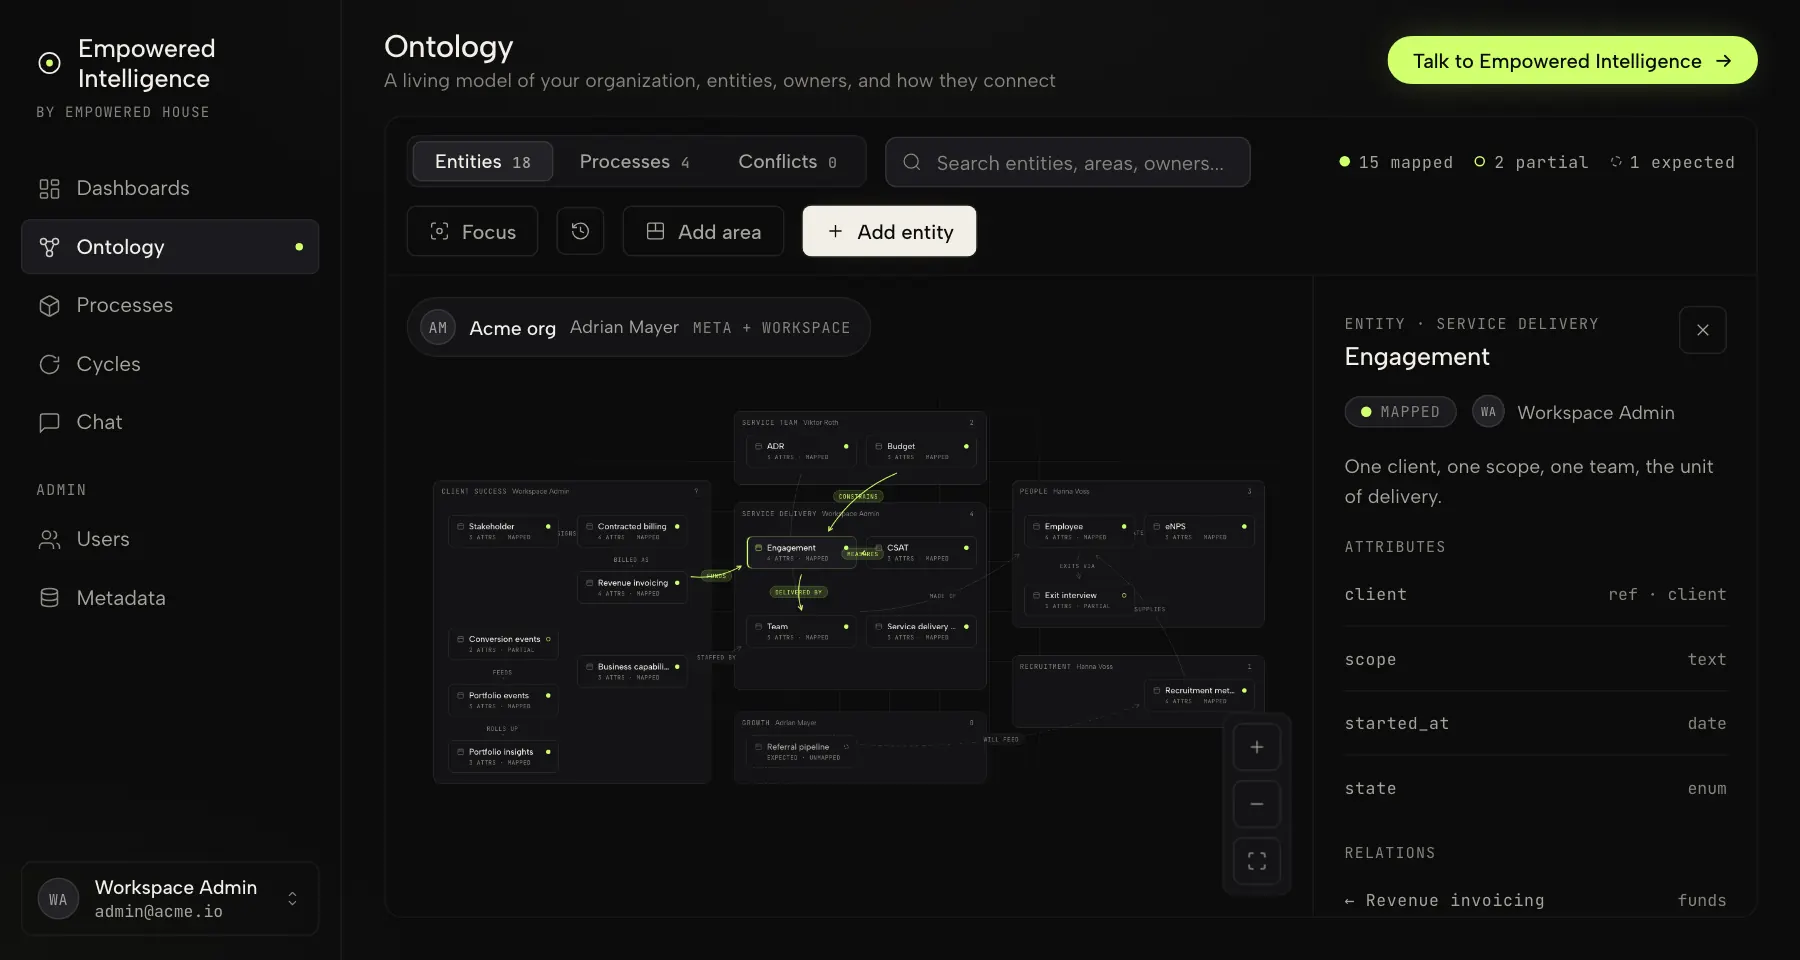This screenshot has height=960, width=1800.
Task: Open Cycles in the sidebar
Action: (170, 364)
